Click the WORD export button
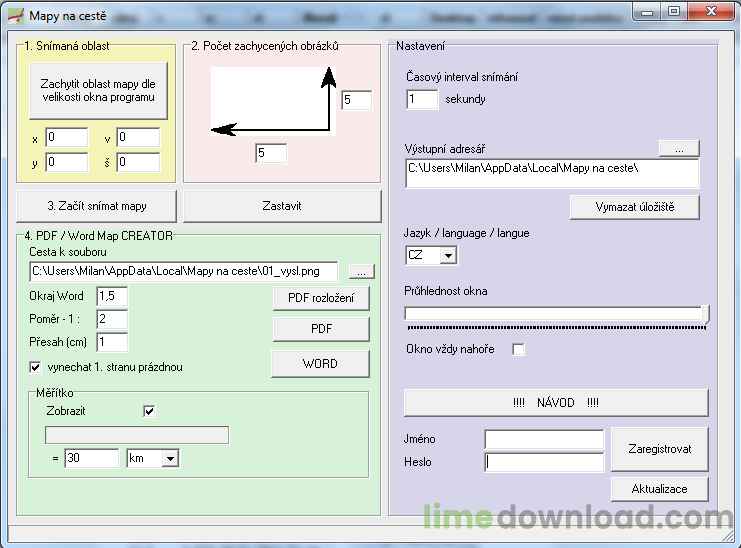Image resolution: width=741 pixels, height=548 pixels. tap(320, 364)
